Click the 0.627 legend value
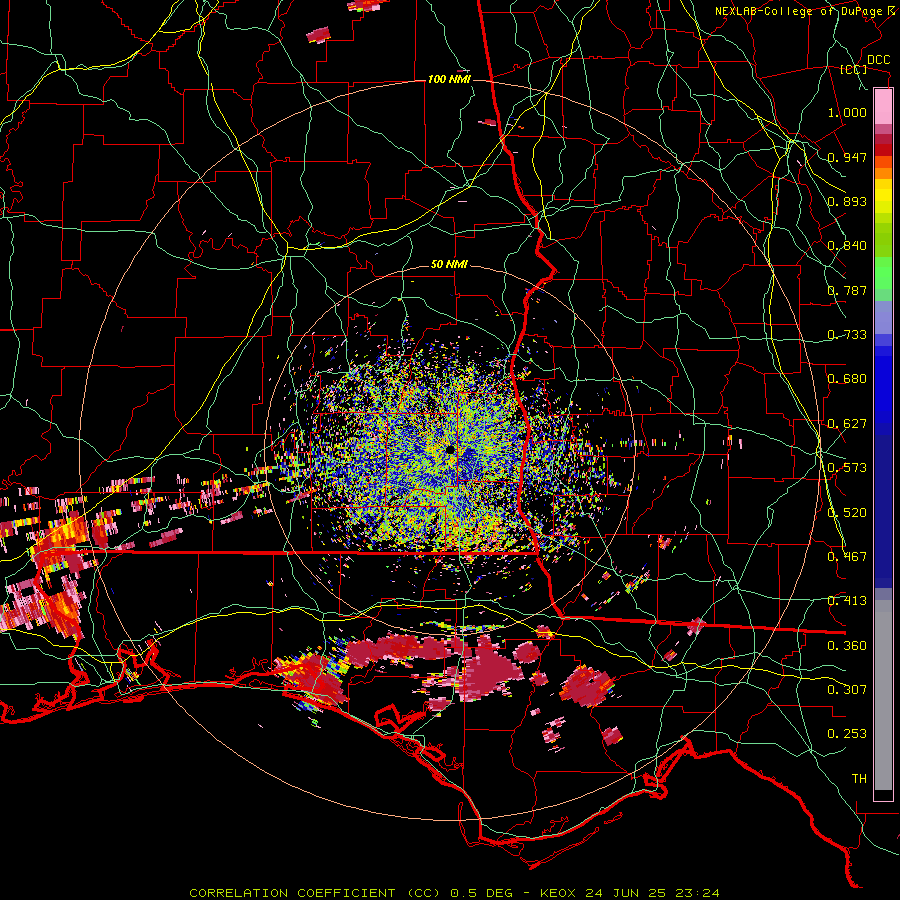Viewport: 900px width, 900px height. coord(847,424)
